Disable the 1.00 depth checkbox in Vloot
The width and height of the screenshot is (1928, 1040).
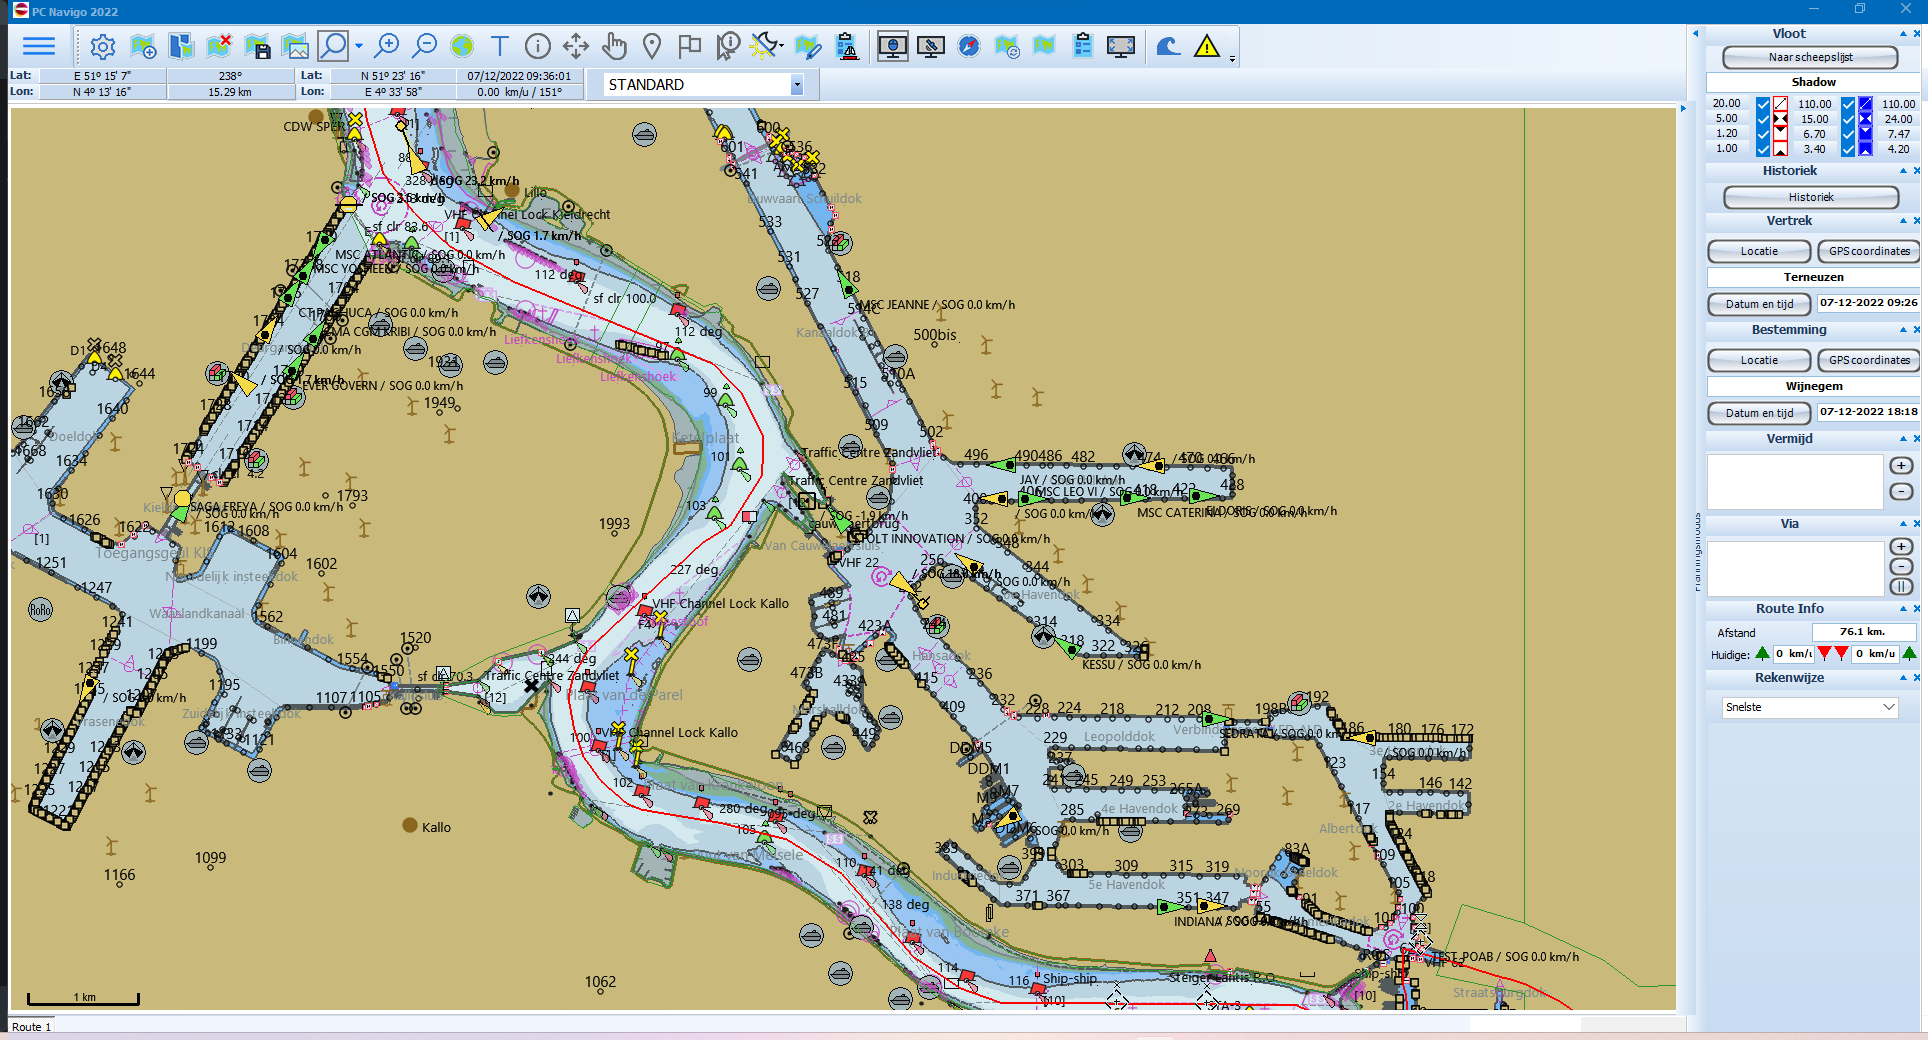coord(1762,148)
